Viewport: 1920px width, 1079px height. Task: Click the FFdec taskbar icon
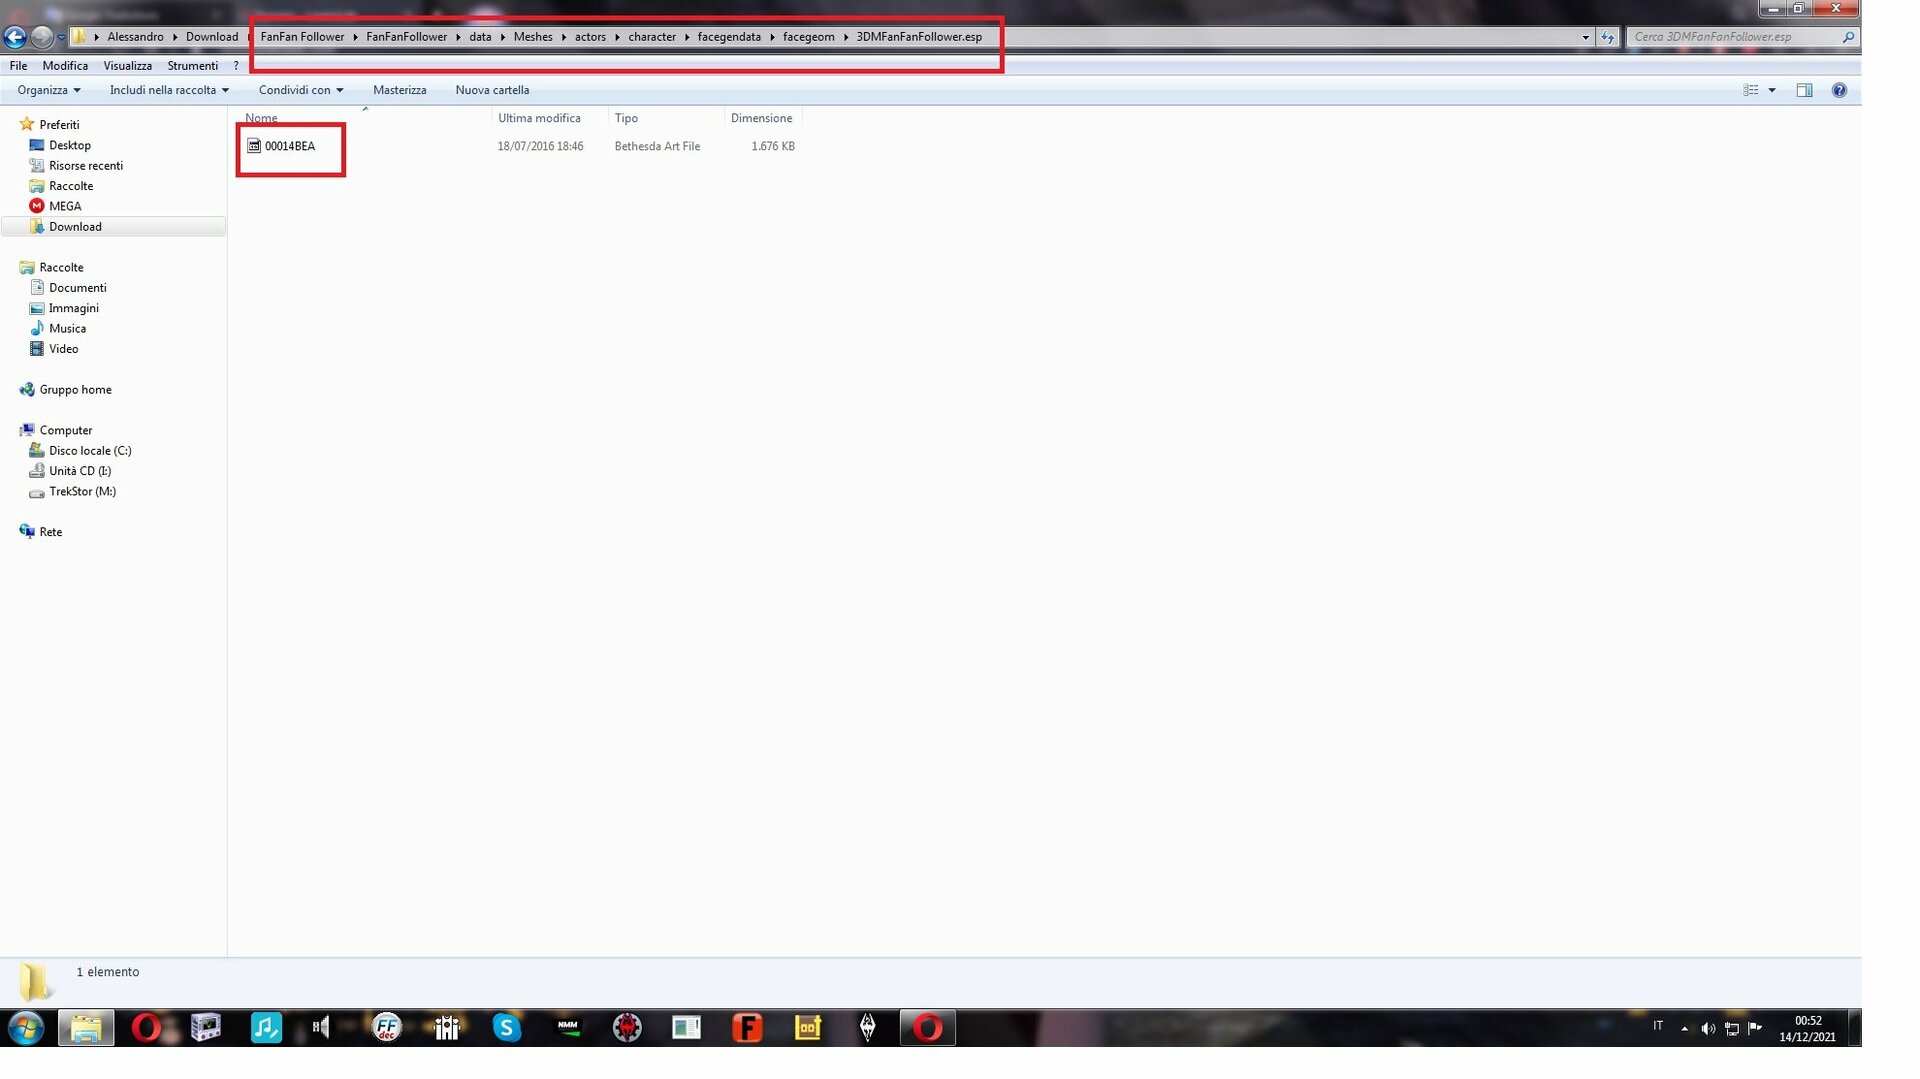pos(387,1027)
